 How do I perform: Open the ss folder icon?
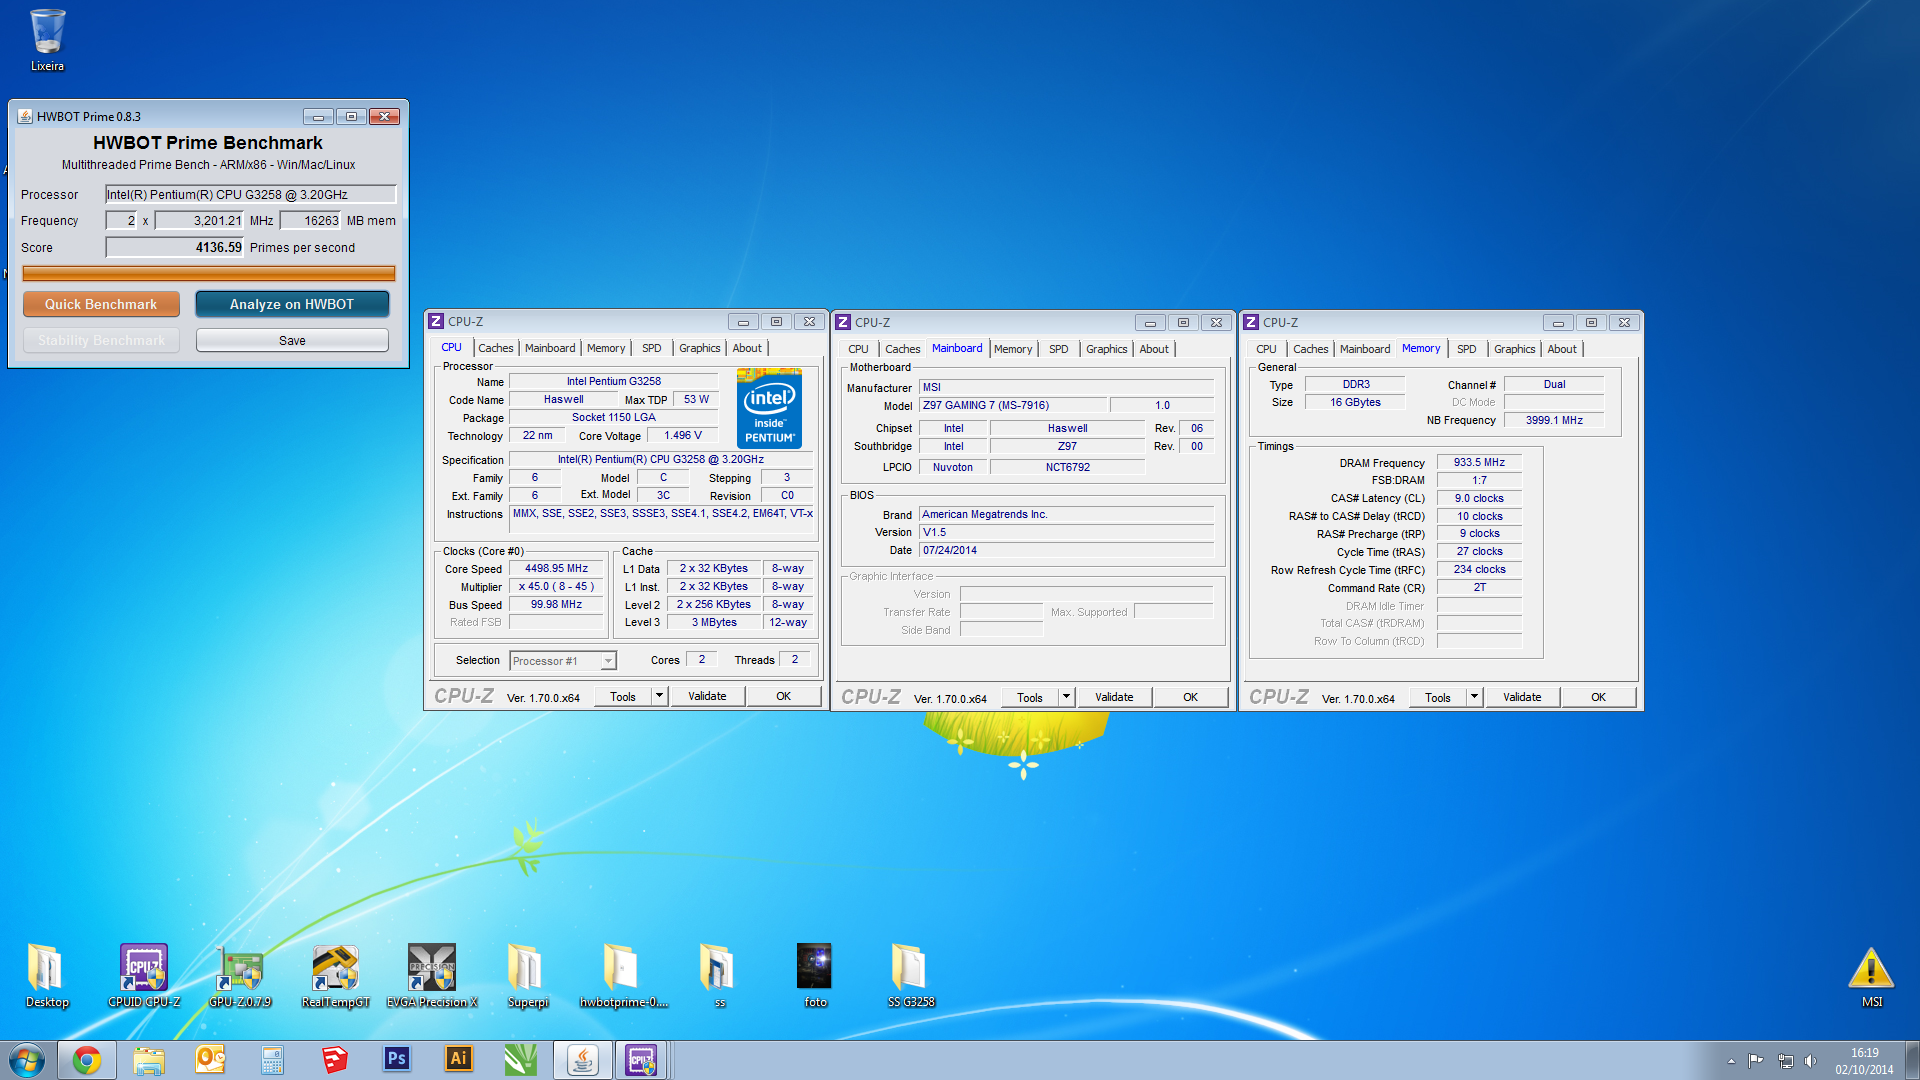719,975
